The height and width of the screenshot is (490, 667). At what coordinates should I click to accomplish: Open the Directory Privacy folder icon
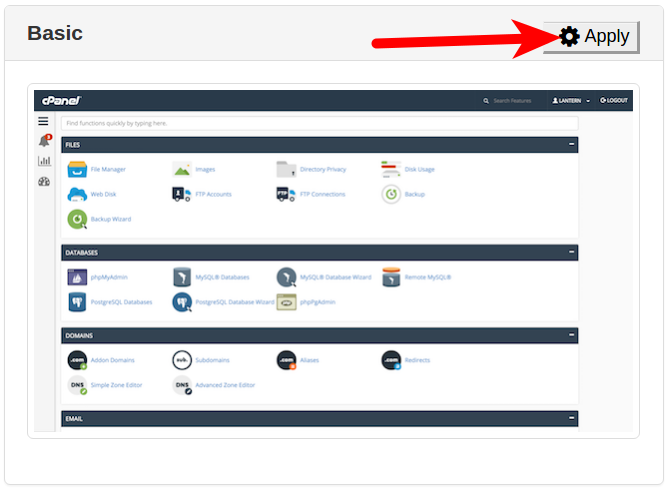[x=286, y=169]
